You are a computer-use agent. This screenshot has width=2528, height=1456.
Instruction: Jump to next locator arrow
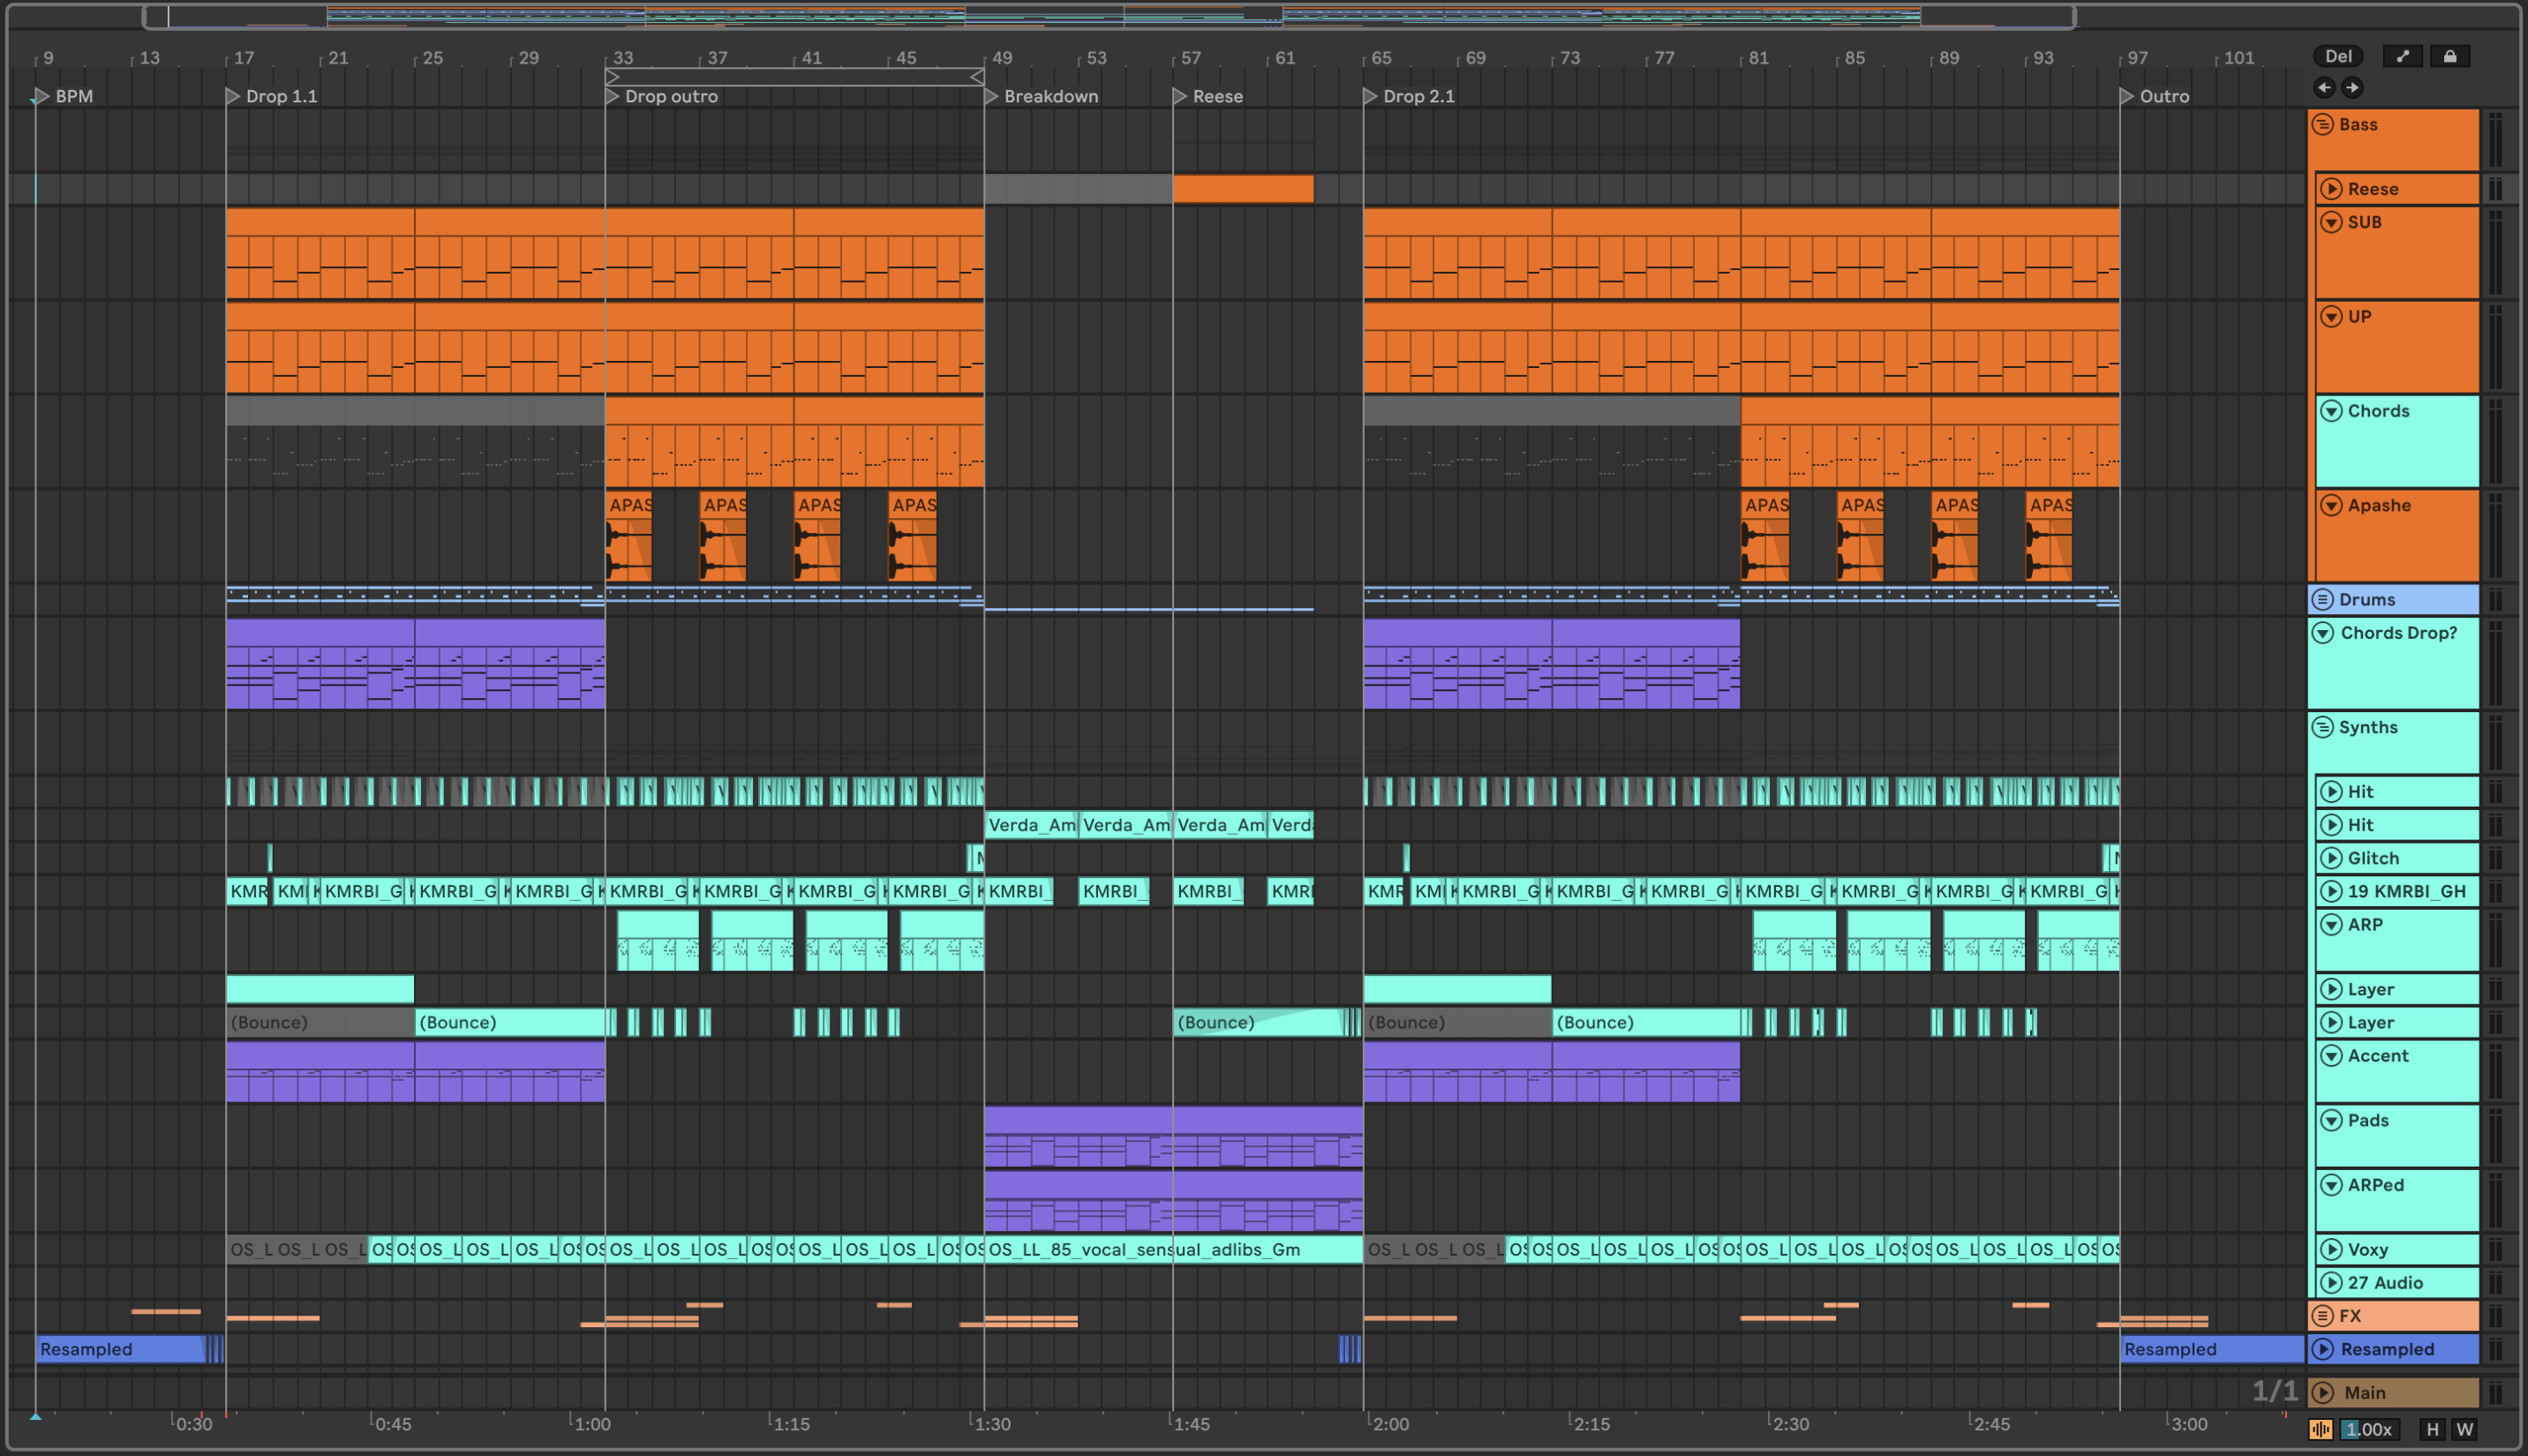[x=2352, y=88]
